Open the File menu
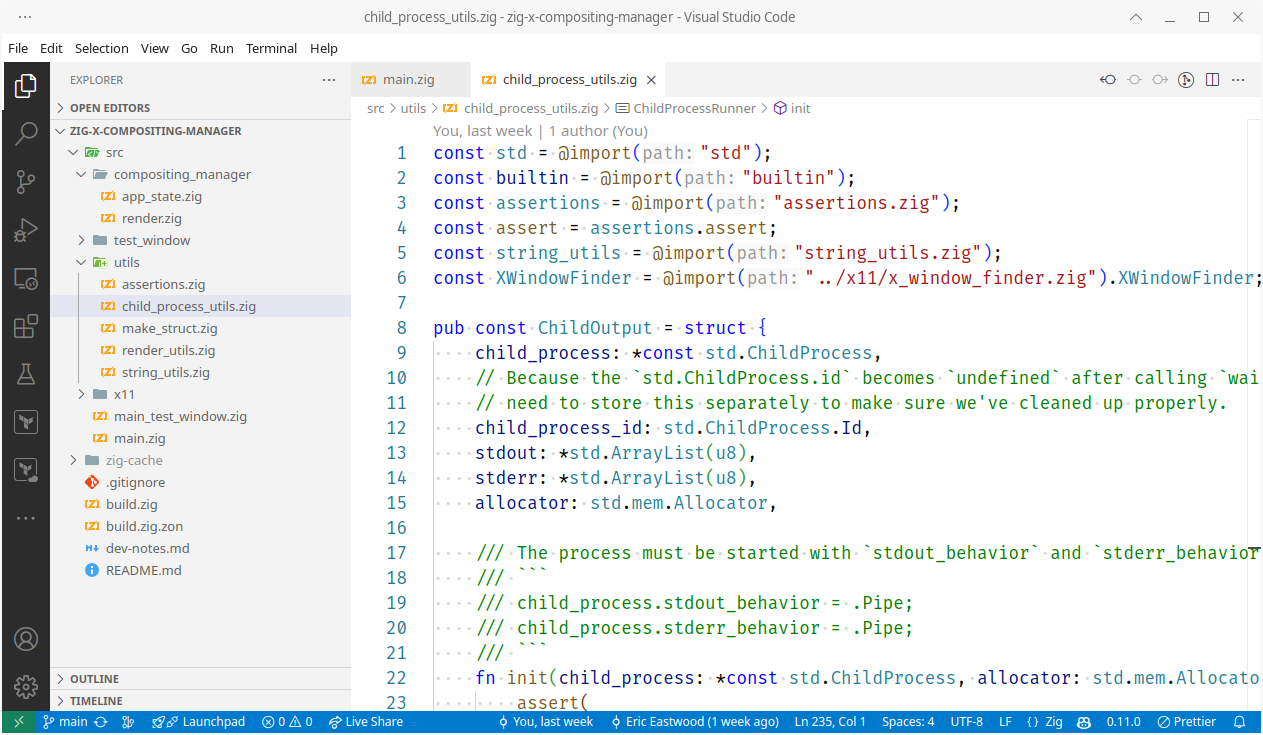Viewport: 1263px width, 735px height. pos(17,48)
